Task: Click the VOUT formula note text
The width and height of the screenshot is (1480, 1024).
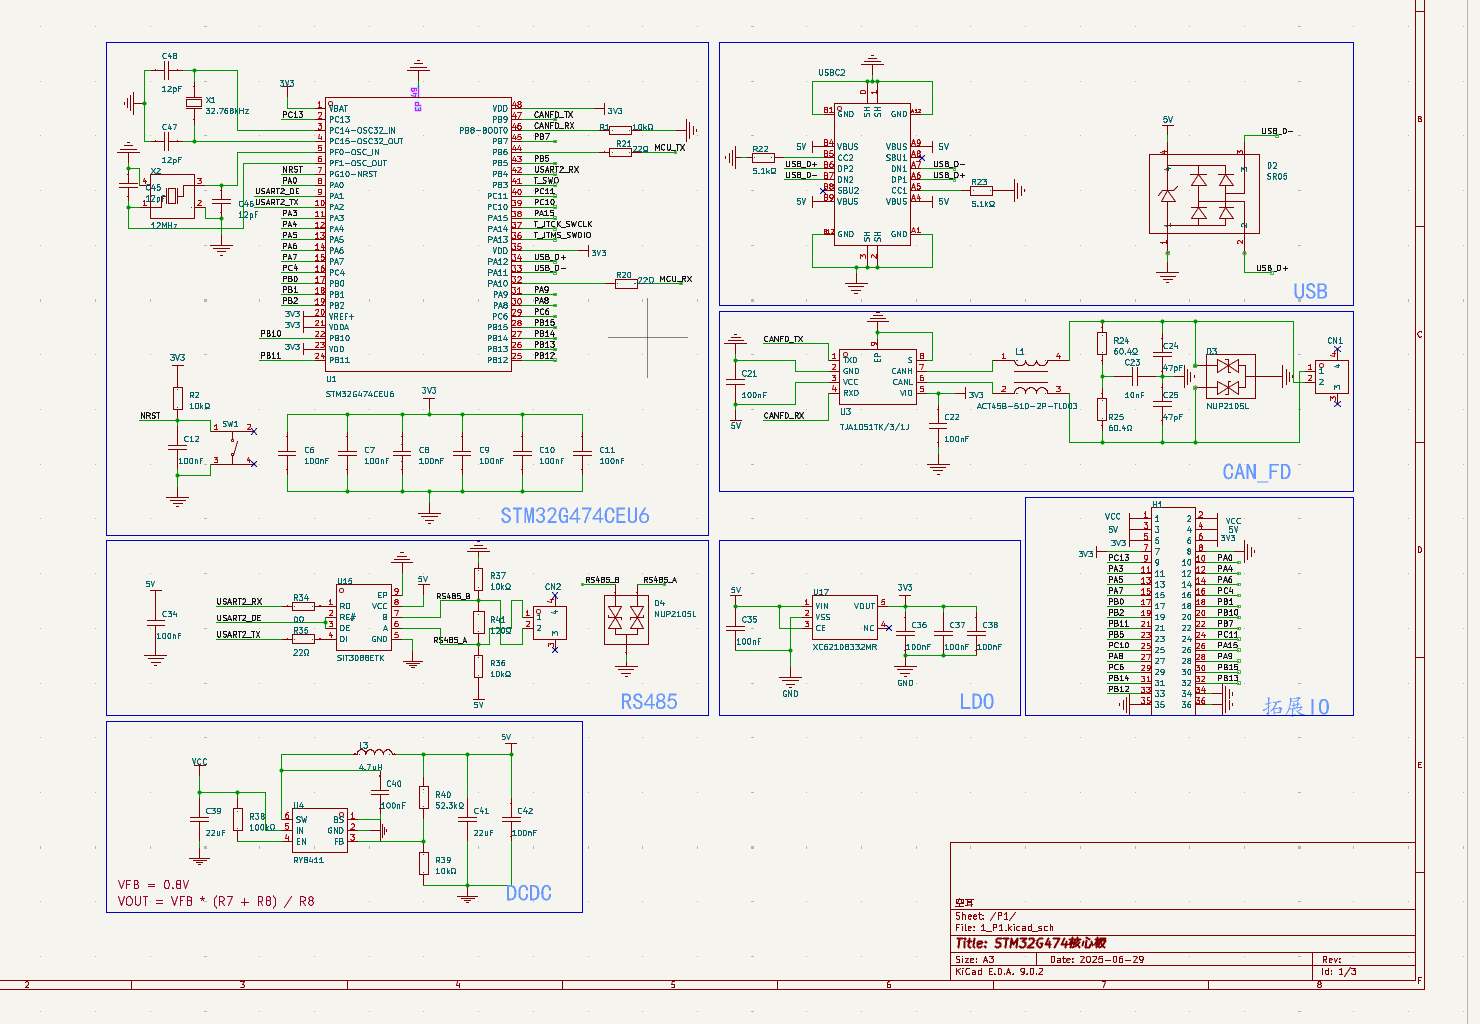Action: (216, 901)
